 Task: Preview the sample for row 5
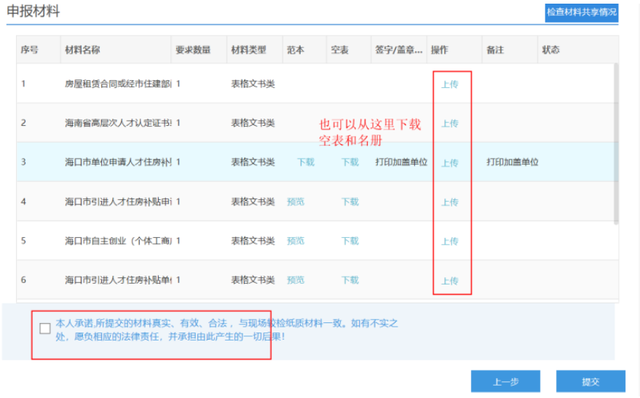(x=296, y=241)
